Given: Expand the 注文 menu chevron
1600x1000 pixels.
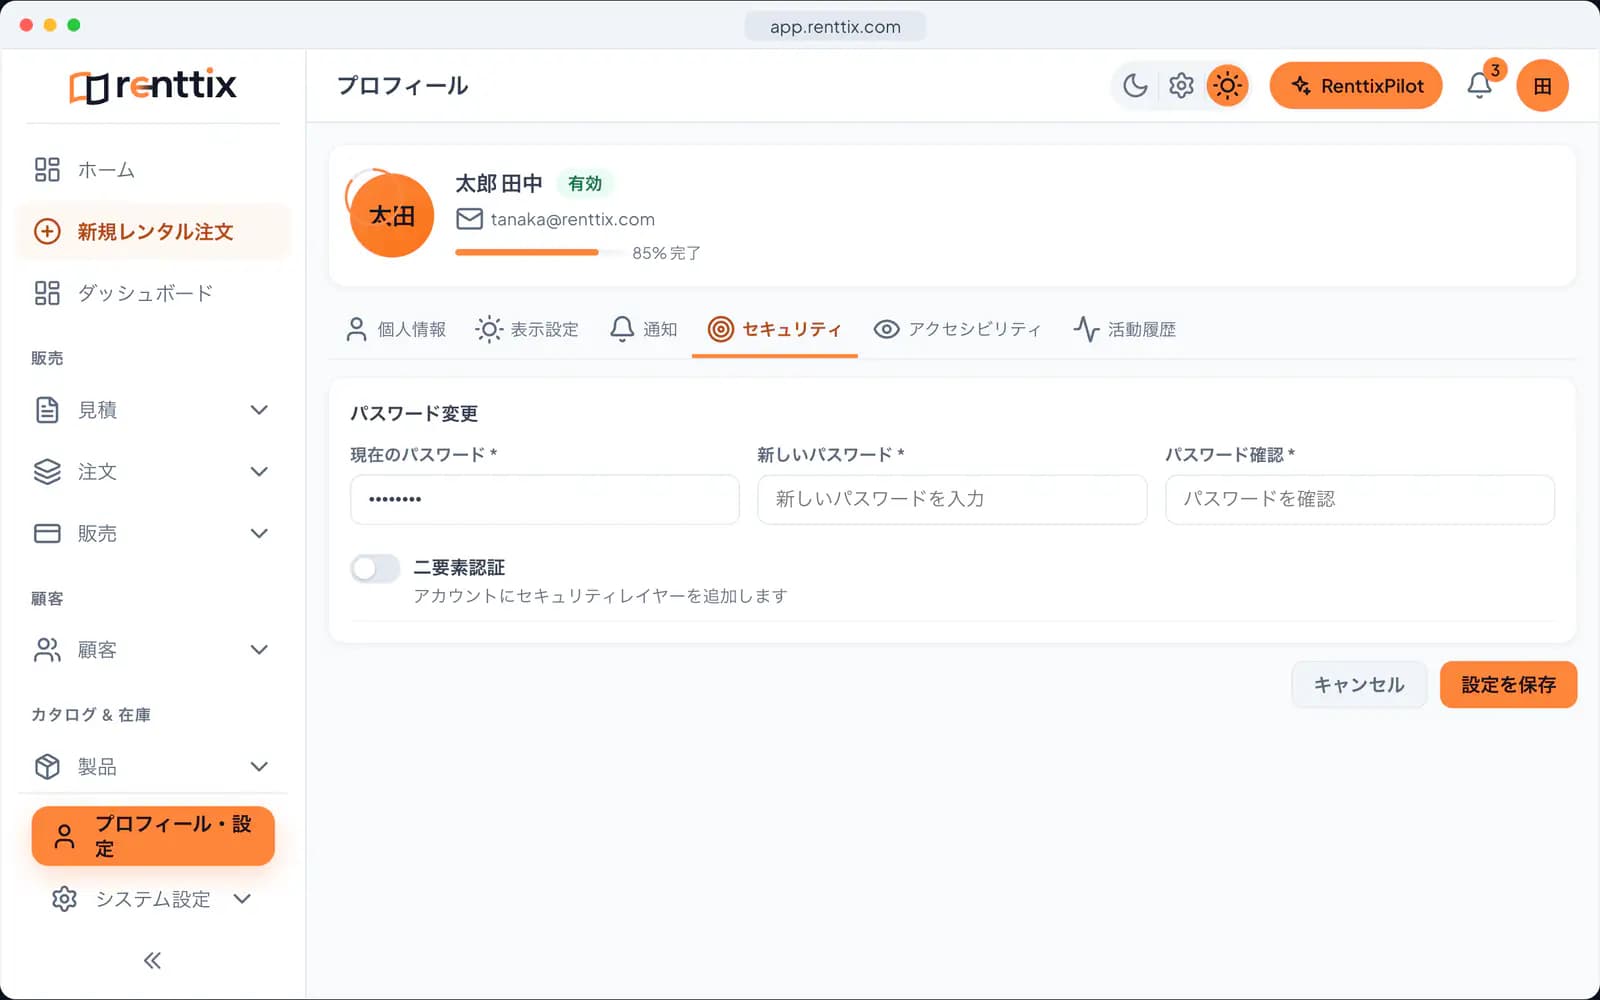Looking at the screenshot, I should [x=259, y=472].
